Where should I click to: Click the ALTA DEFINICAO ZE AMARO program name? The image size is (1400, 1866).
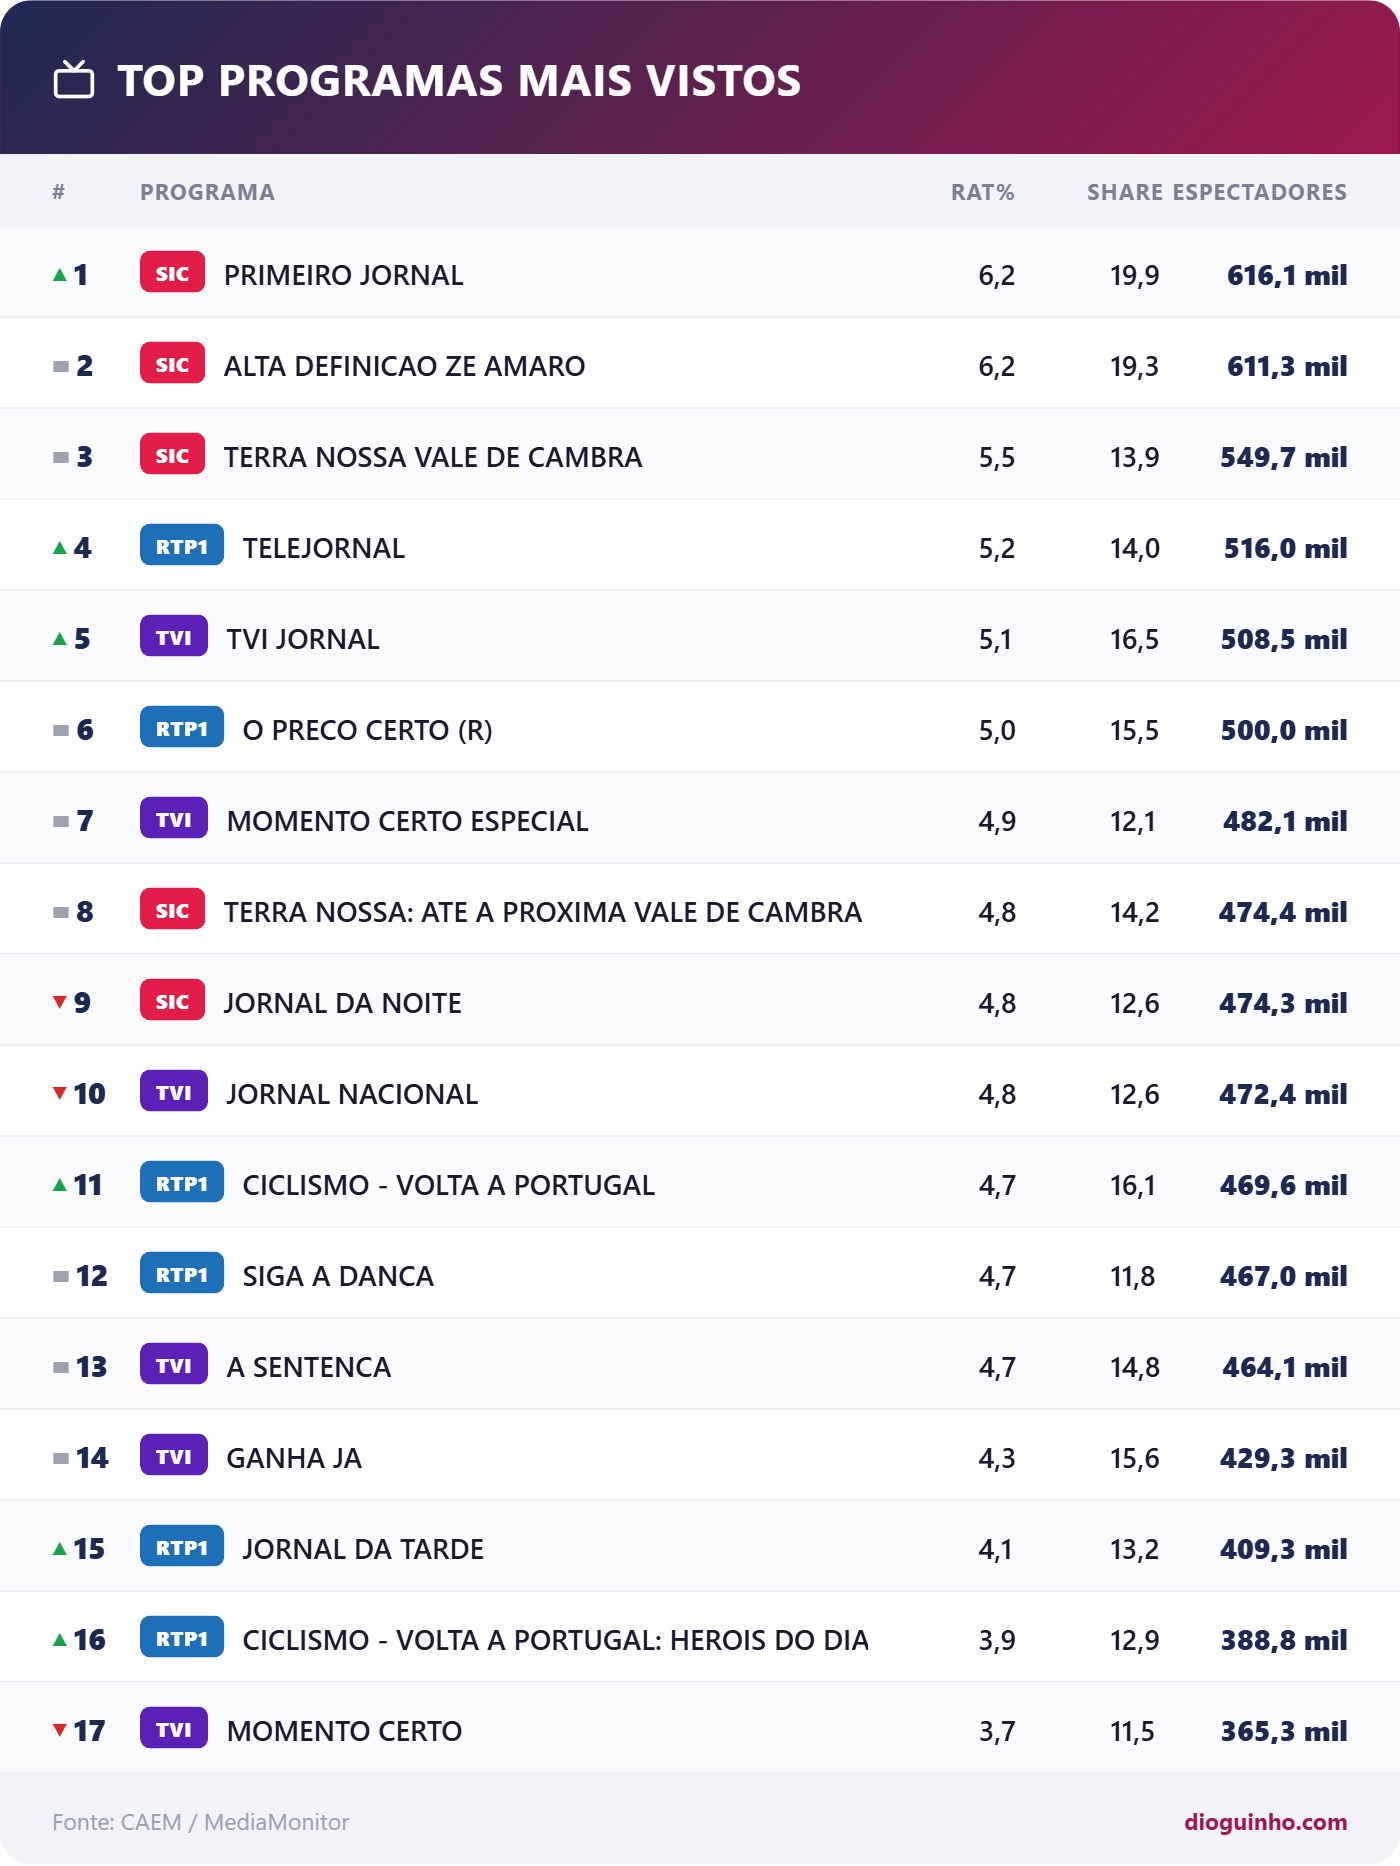point(404,366)
